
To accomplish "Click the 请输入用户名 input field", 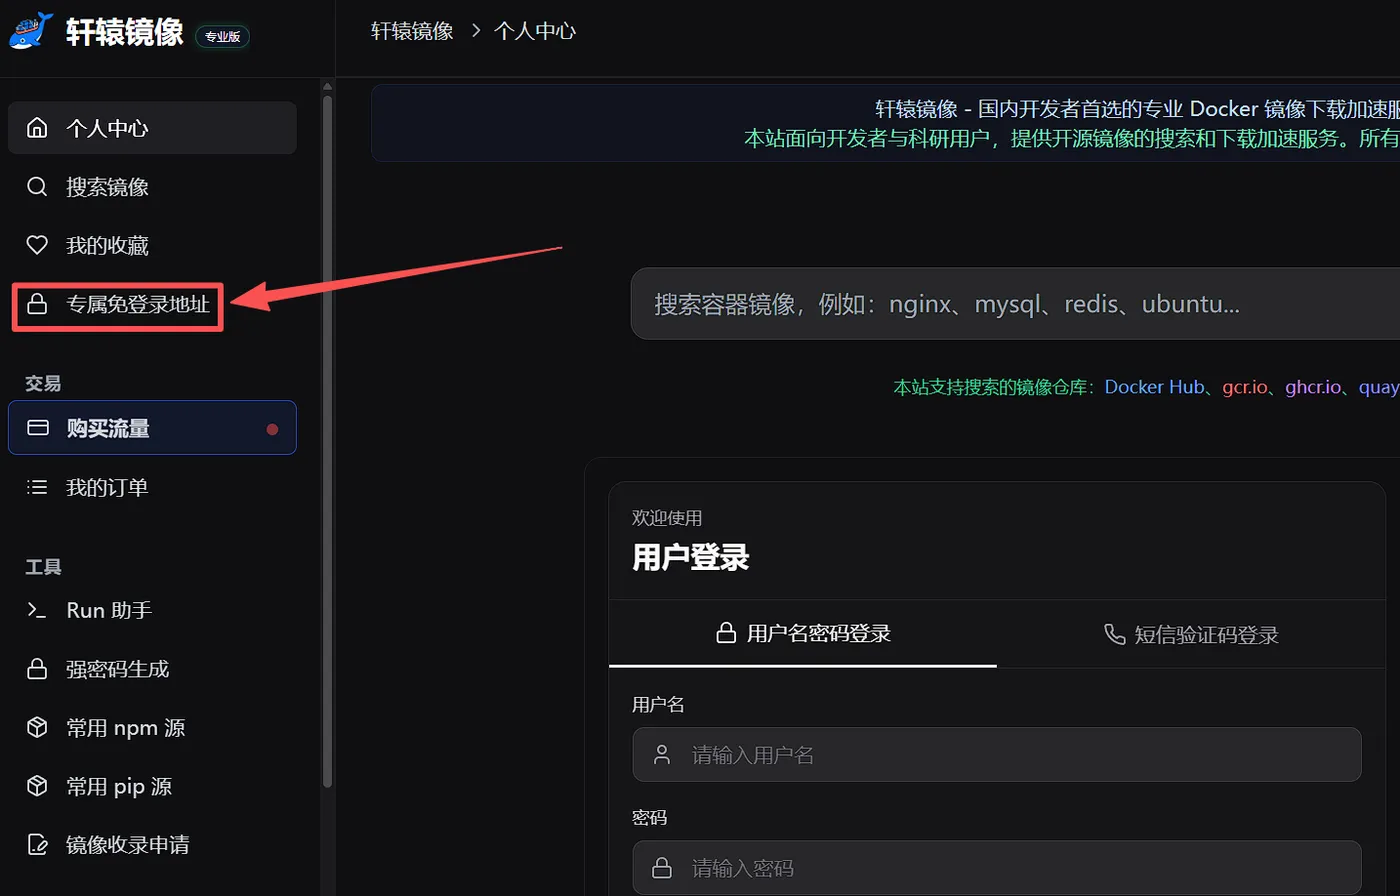I will click(997, 754).
